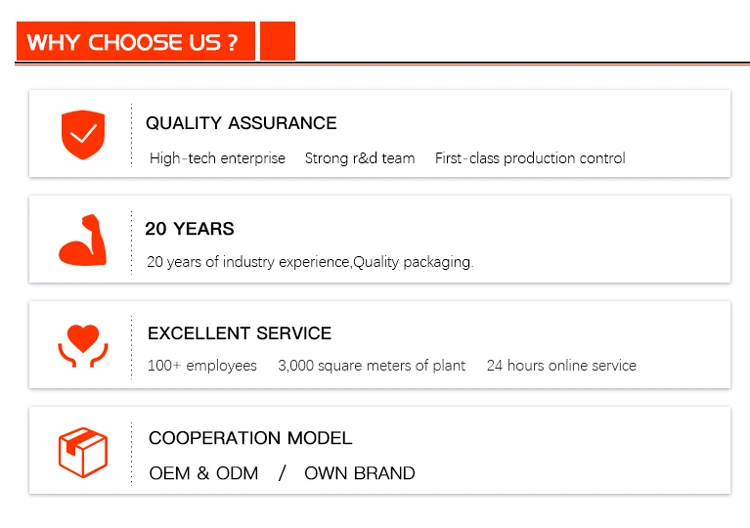The width and height of the screenshot is (750, 528).
Task: Click the slash between ODM and OWN BRAND
Action: click(282, 473)
